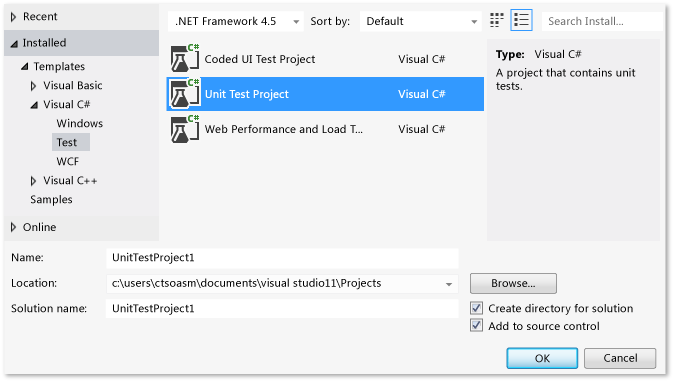
Task: Collapse the Templates tree node
Action: [x=25, y=67]
